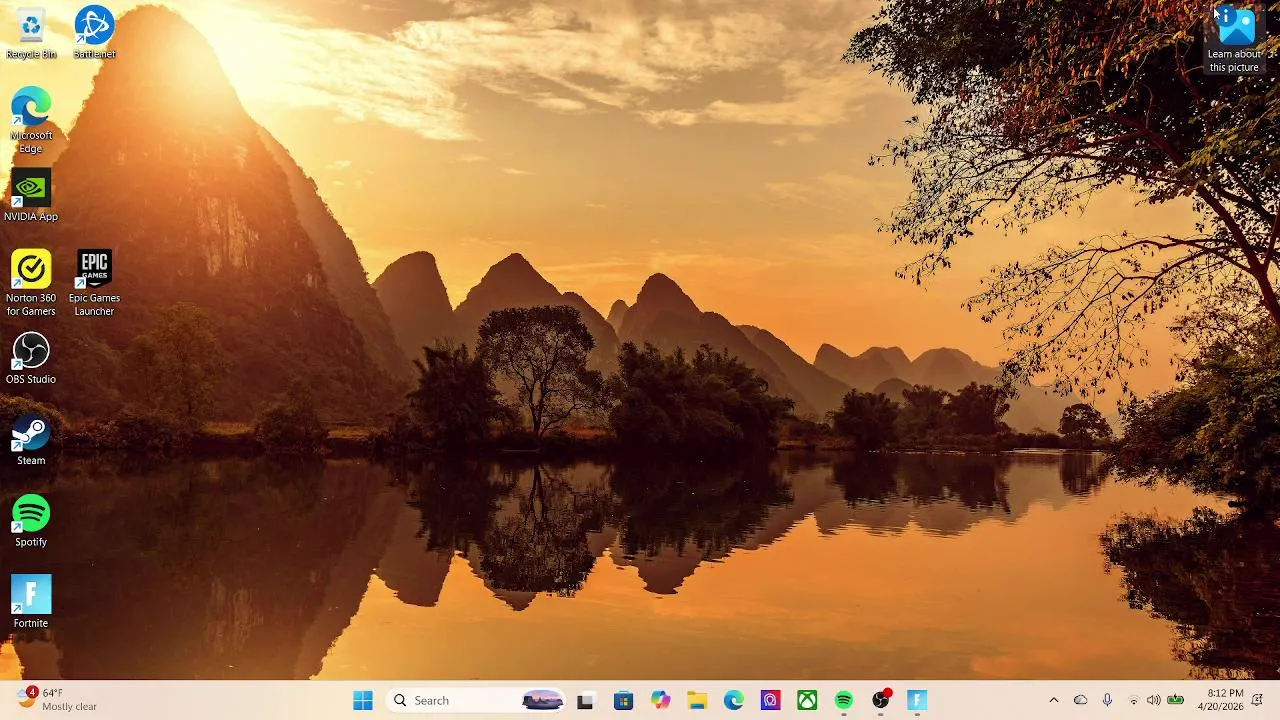
Task: Open the weather widget showing 64°F
Action: (x=57, y=700)
